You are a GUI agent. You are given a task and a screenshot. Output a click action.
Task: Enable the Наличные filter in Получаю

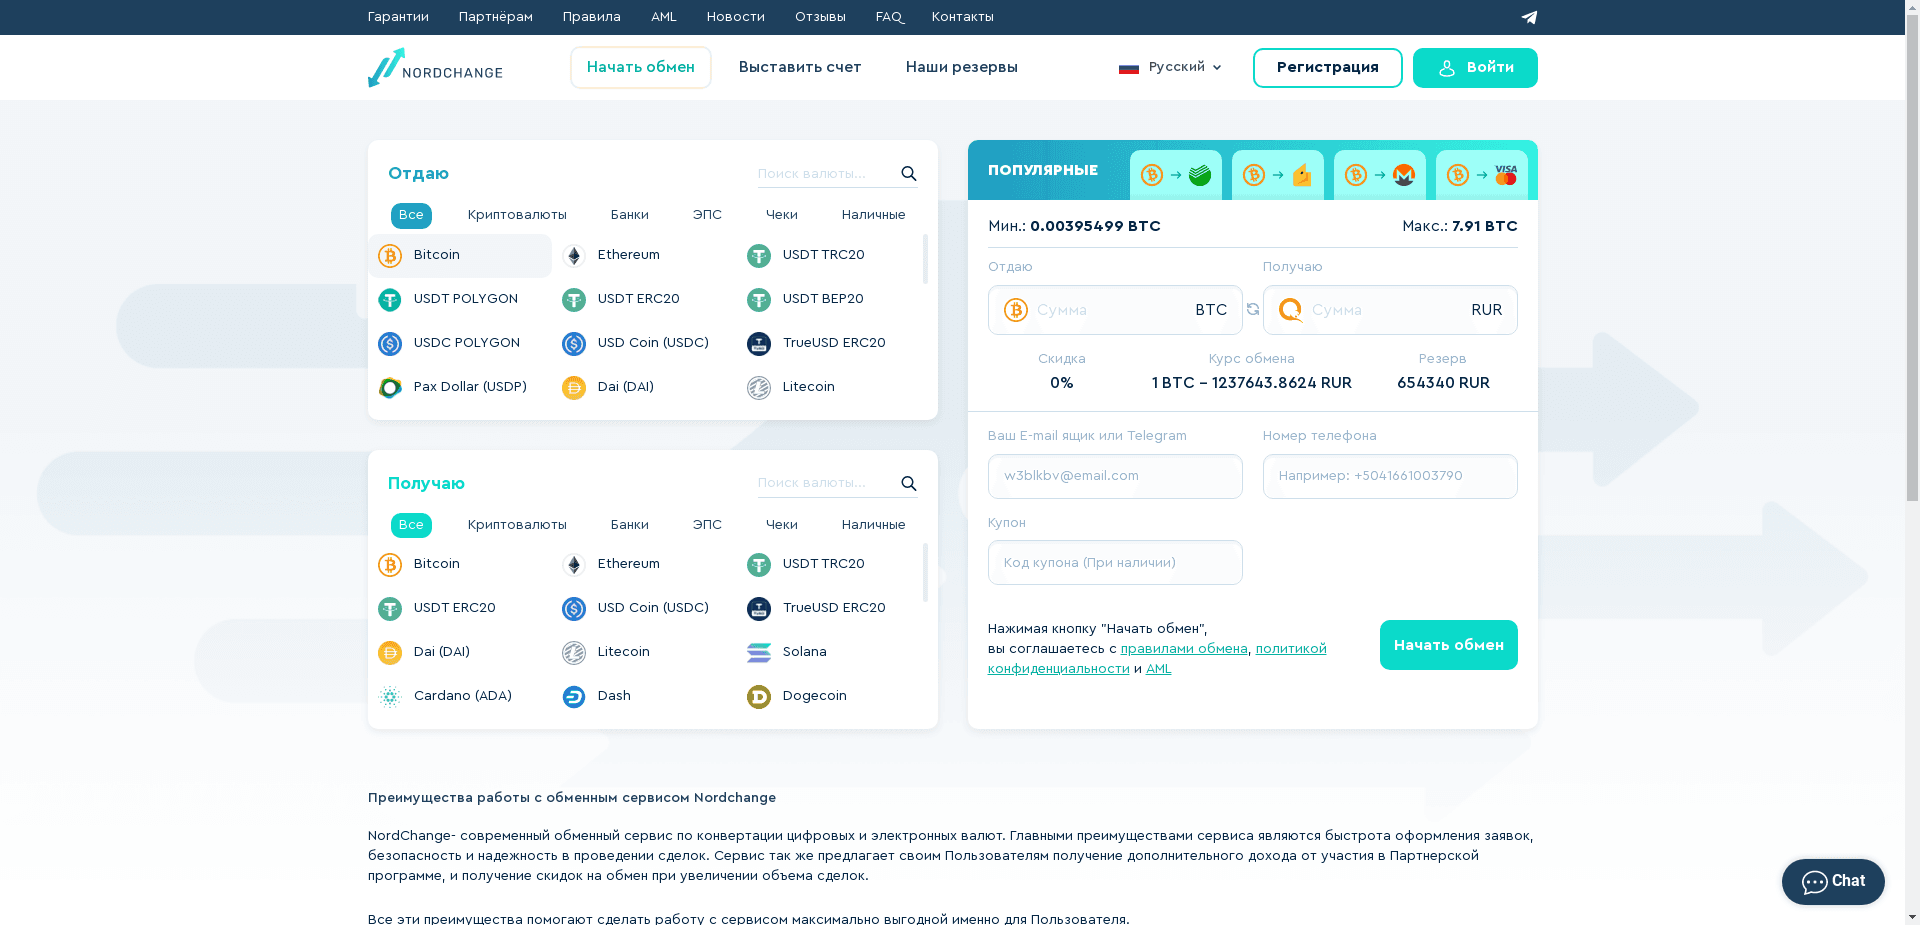[873, 524]
